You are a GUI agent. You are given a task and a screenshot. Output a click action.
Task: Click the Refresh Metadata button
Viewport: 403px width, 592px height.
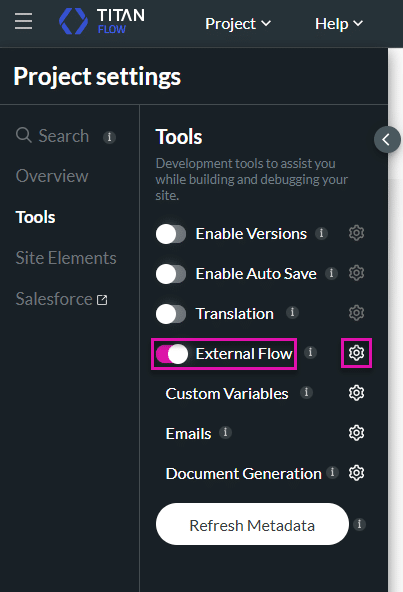coord(252,524)
